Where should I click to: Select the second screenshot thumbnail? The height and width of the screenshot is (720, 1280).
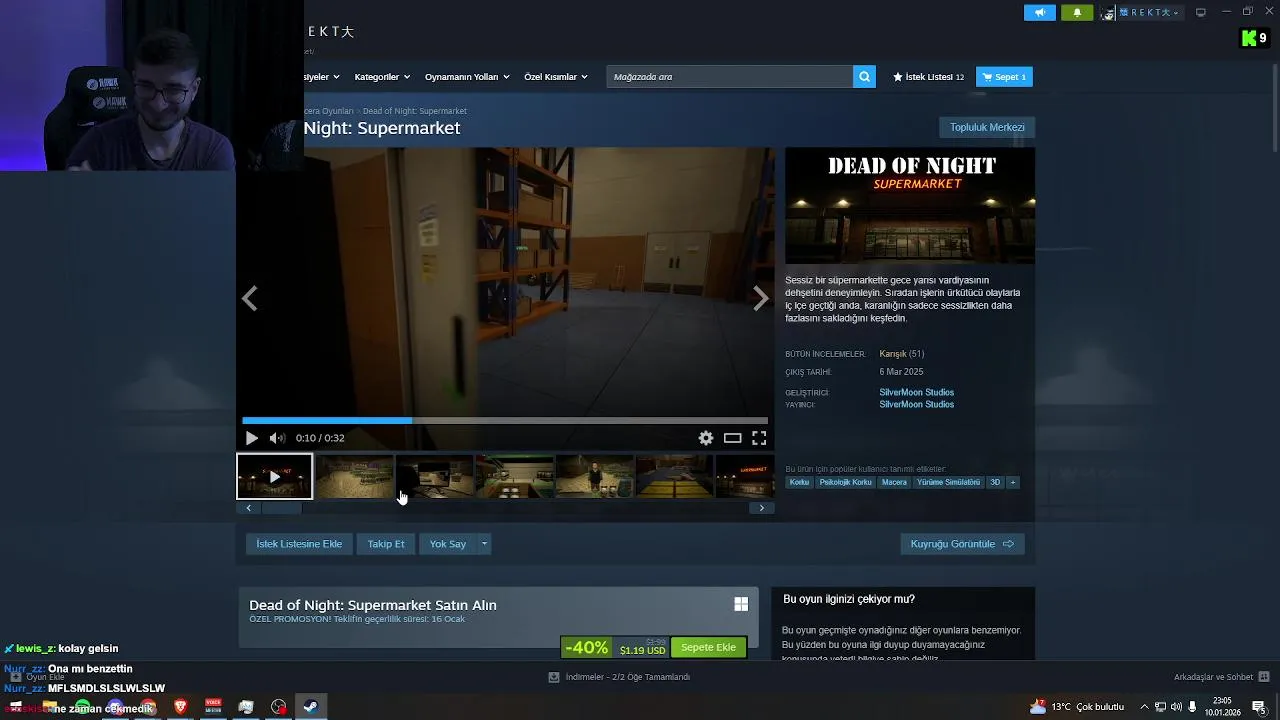354,477
